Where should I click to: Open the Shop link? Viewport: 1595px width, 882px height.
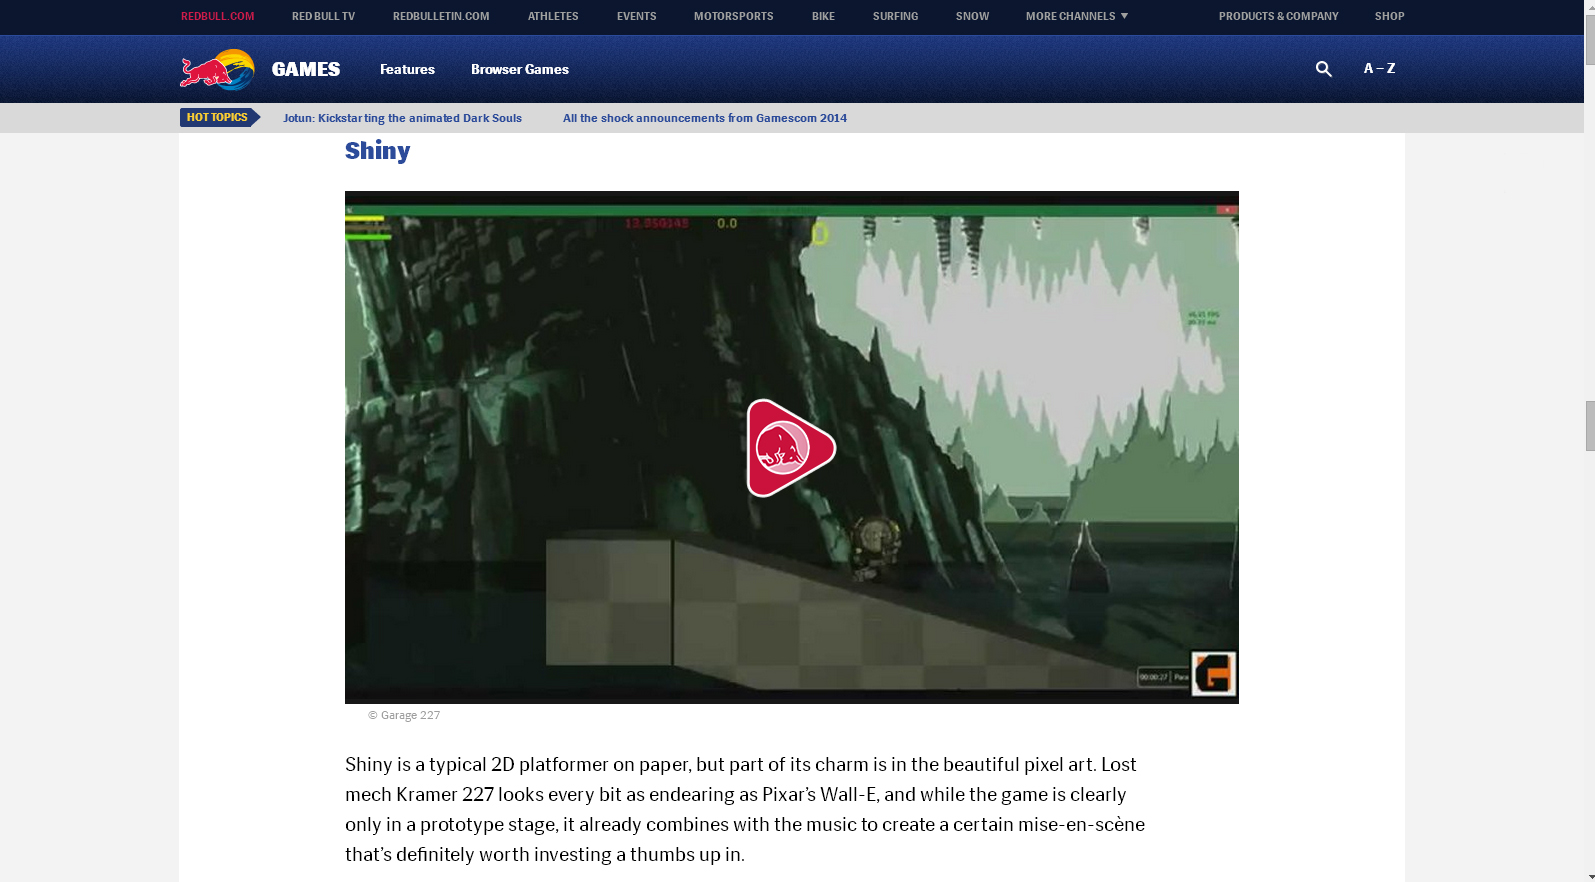click(1389, 16)
